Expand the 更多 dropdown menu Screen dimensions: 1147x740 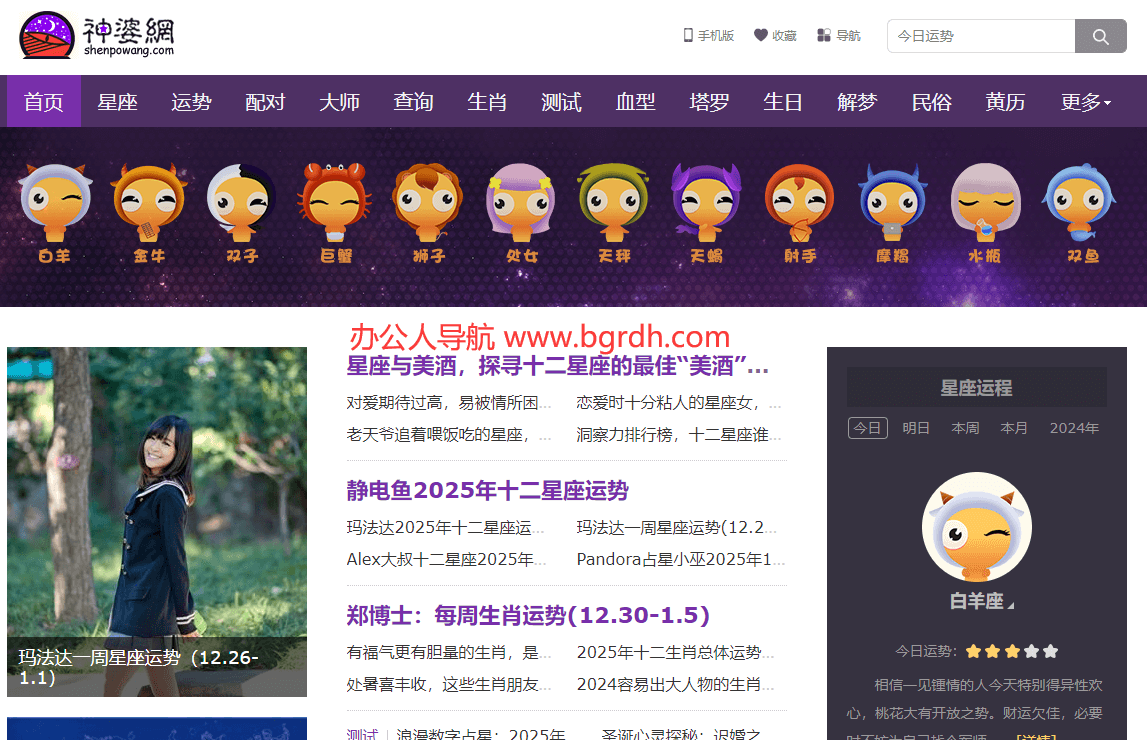(x=1084, y=101)
